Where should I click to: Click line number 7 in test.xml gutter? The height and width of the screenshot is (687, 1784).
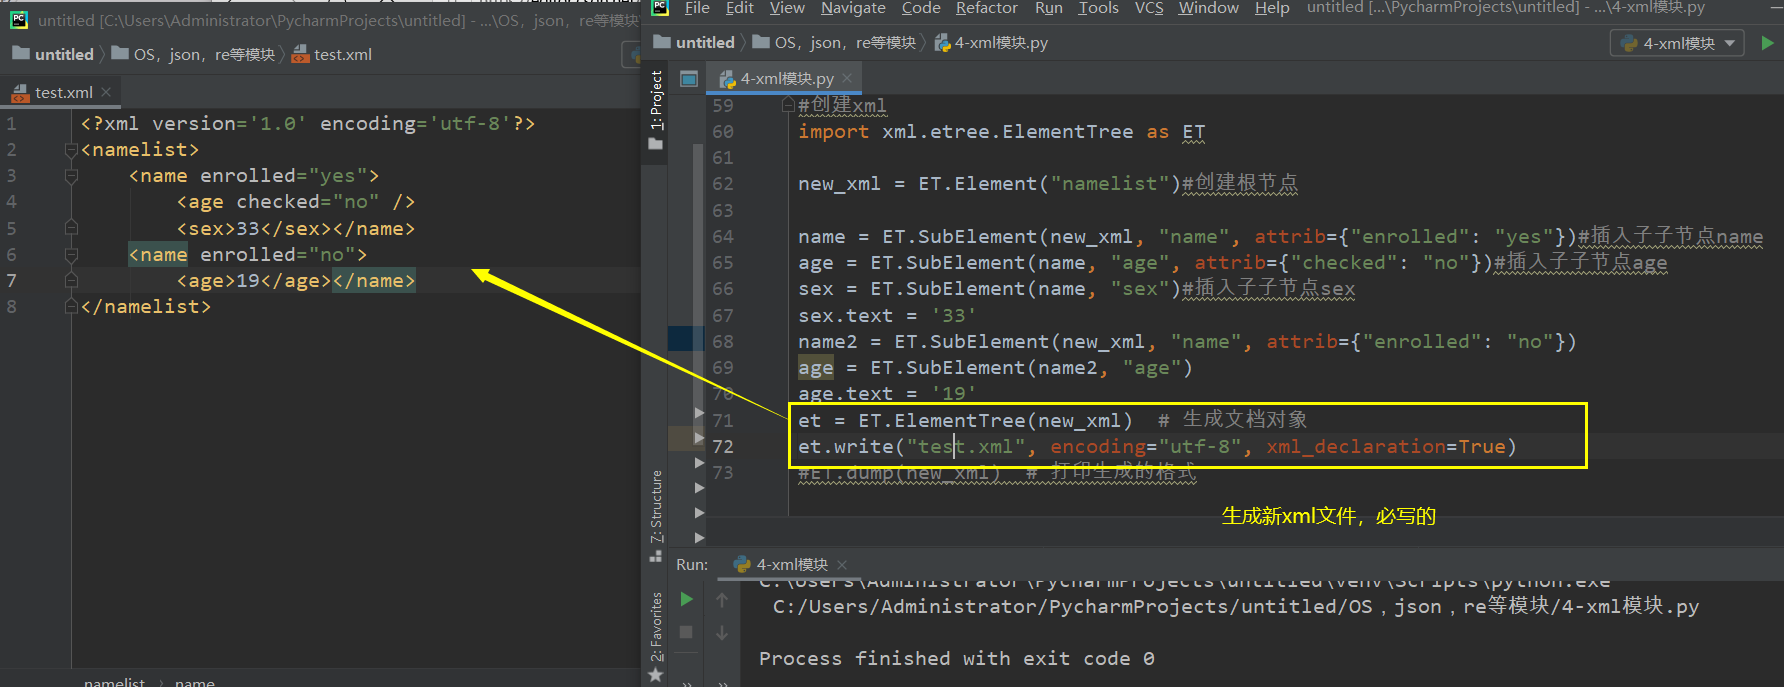point(11,280)
